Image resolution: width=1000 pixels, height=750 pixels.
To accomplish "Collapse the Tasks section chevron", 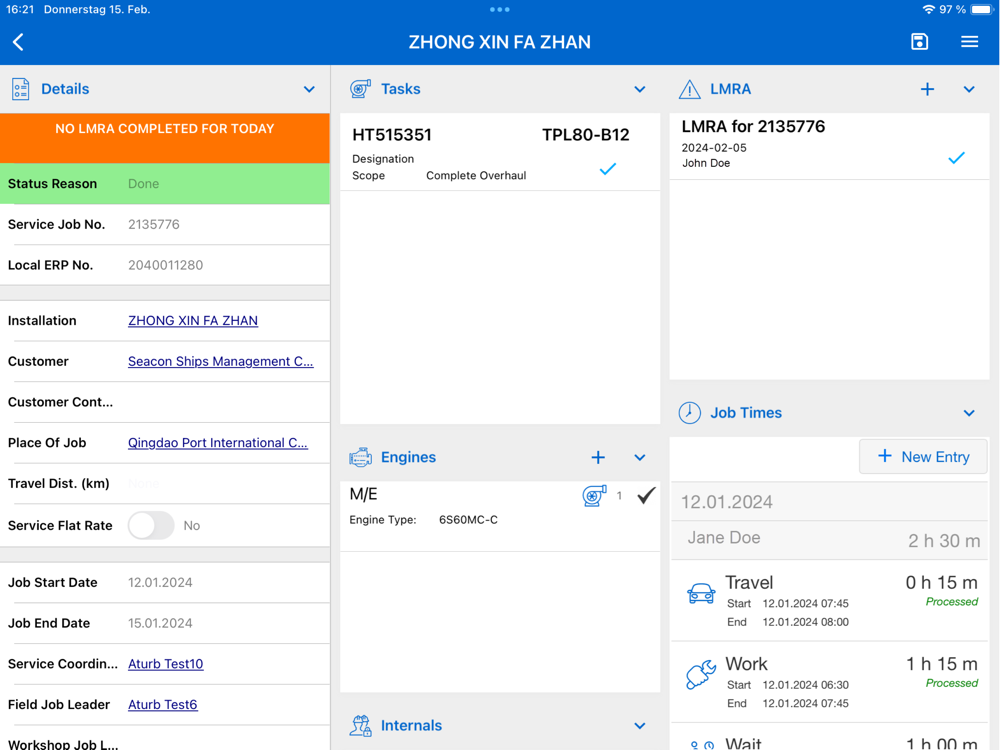I will (640, 89).
